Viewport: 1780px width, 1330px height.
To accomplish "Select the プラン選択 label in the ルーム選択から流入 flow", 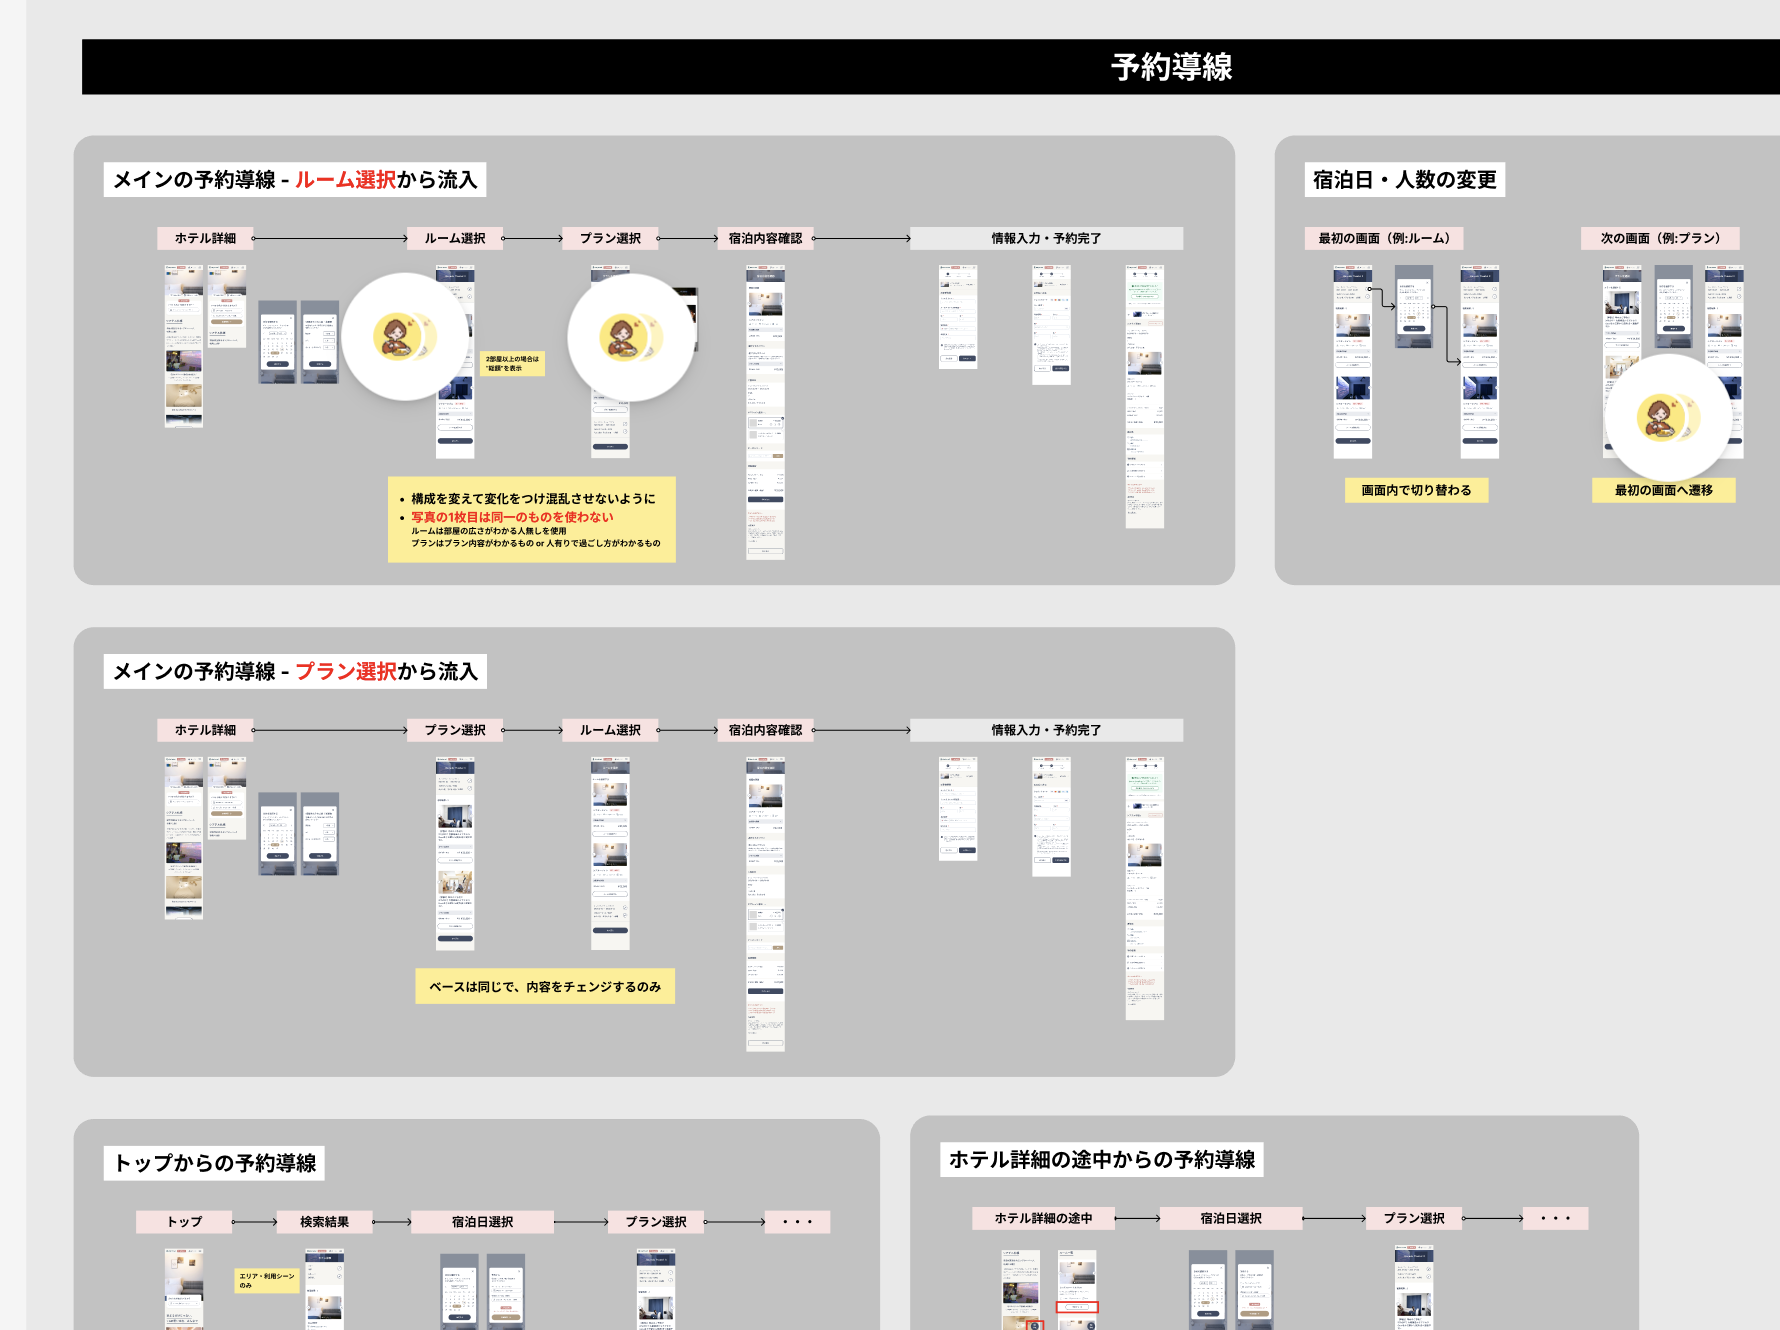I will click(610, 238).
